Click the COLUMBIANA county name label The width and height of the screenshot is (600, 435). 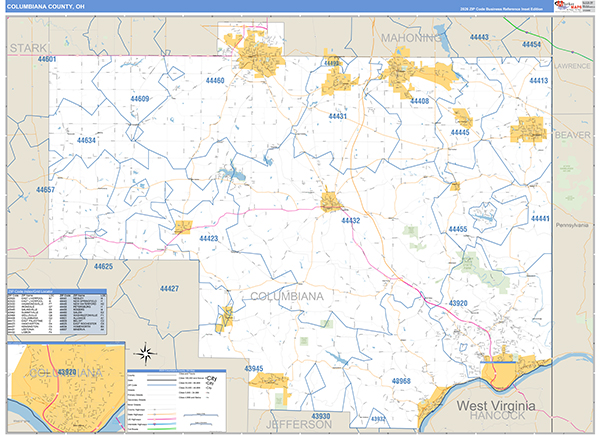[x=285, y=296]
